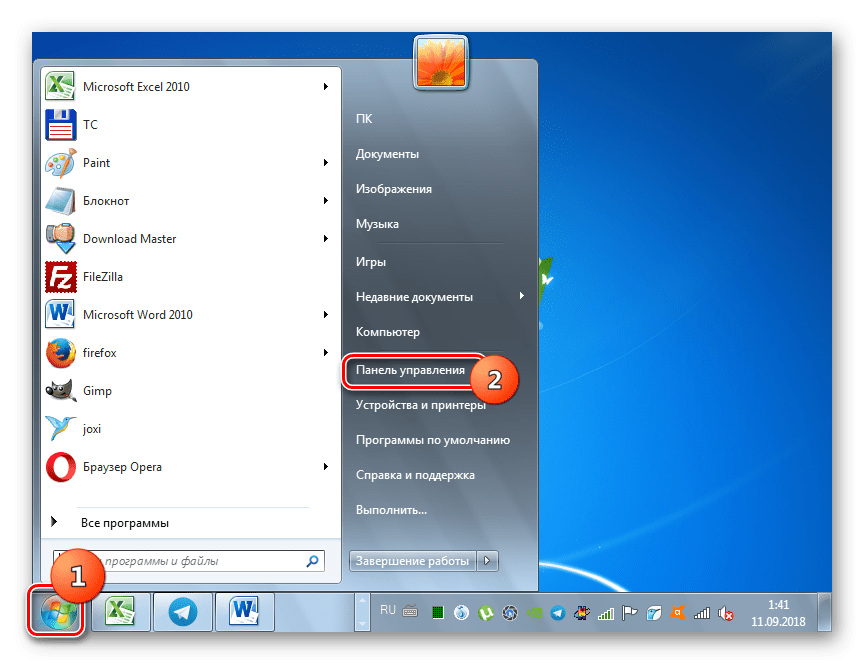The width and height of the screenshot is (864, 664).
Task: Expand the Firefox submenu arrow
Action: [325, 352]
